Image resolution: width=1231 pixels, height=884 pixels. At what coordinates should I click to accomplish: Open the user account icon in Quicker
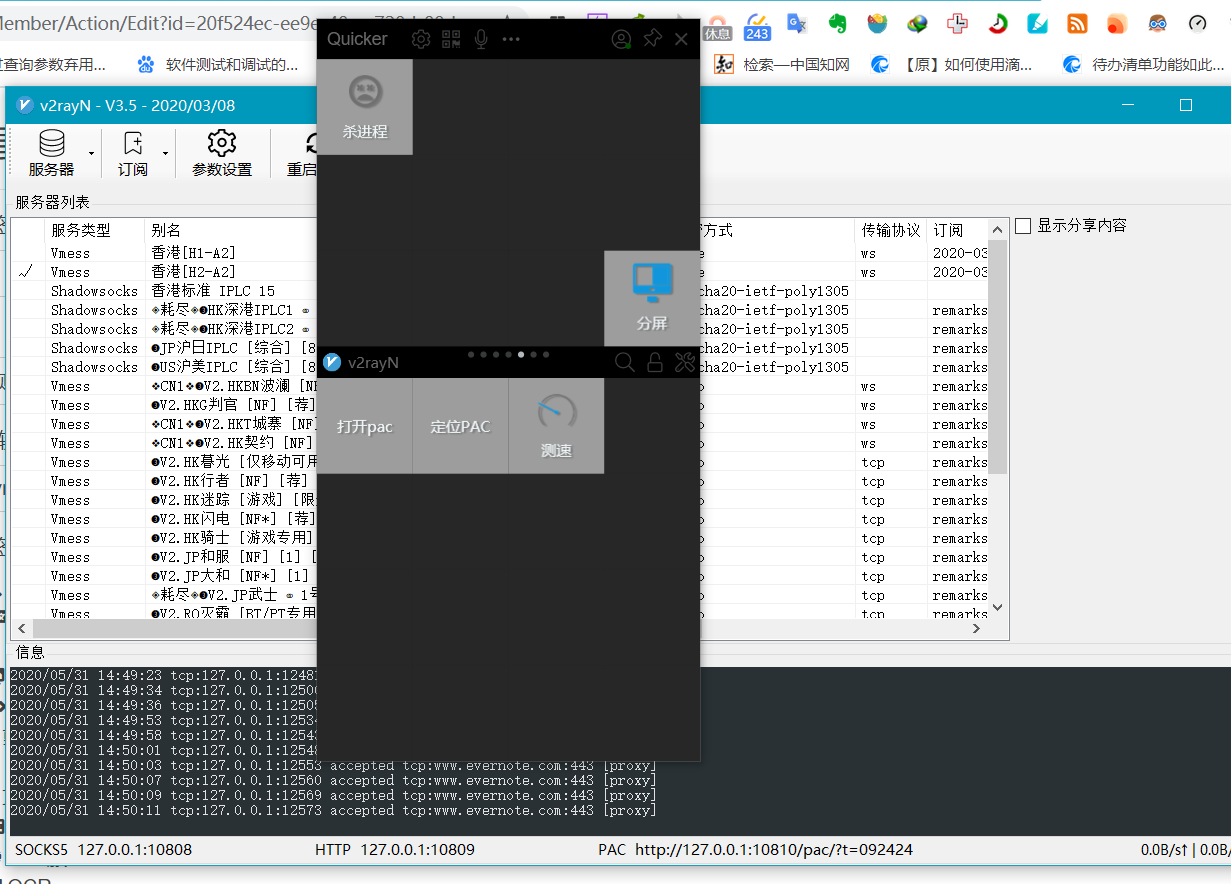click(x=621, y=39)
